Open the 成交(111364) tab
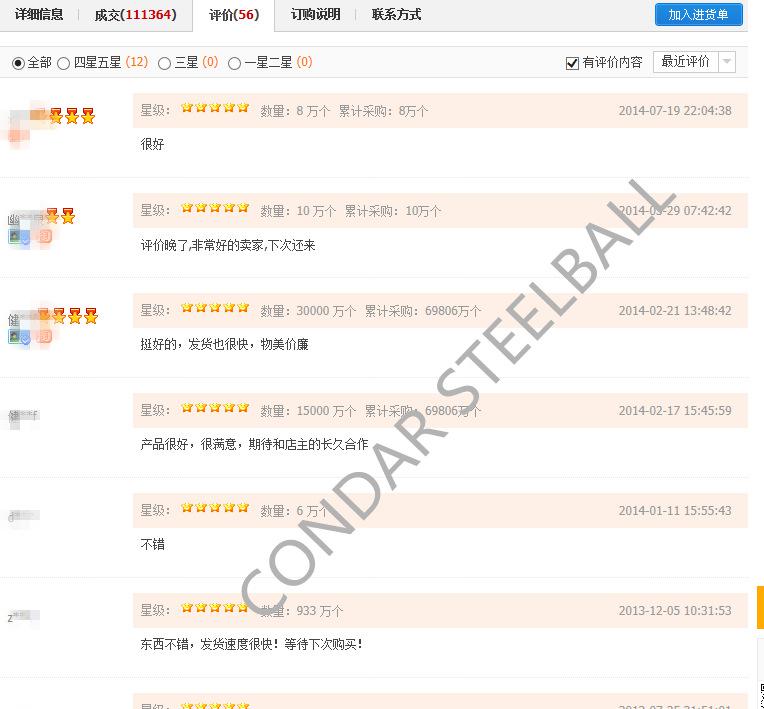Screen dimensions: 764x709 (x=135, y=15)
